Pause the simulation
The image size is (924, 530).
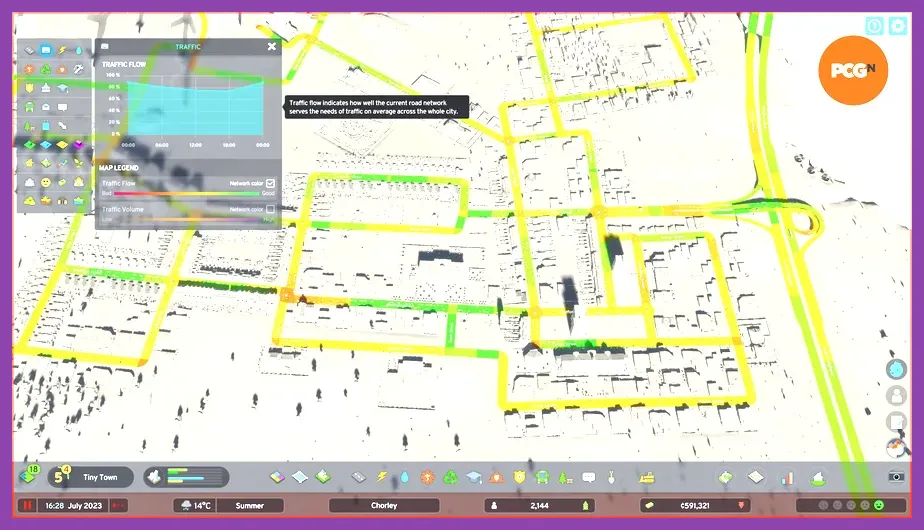[x=27, y=505]
